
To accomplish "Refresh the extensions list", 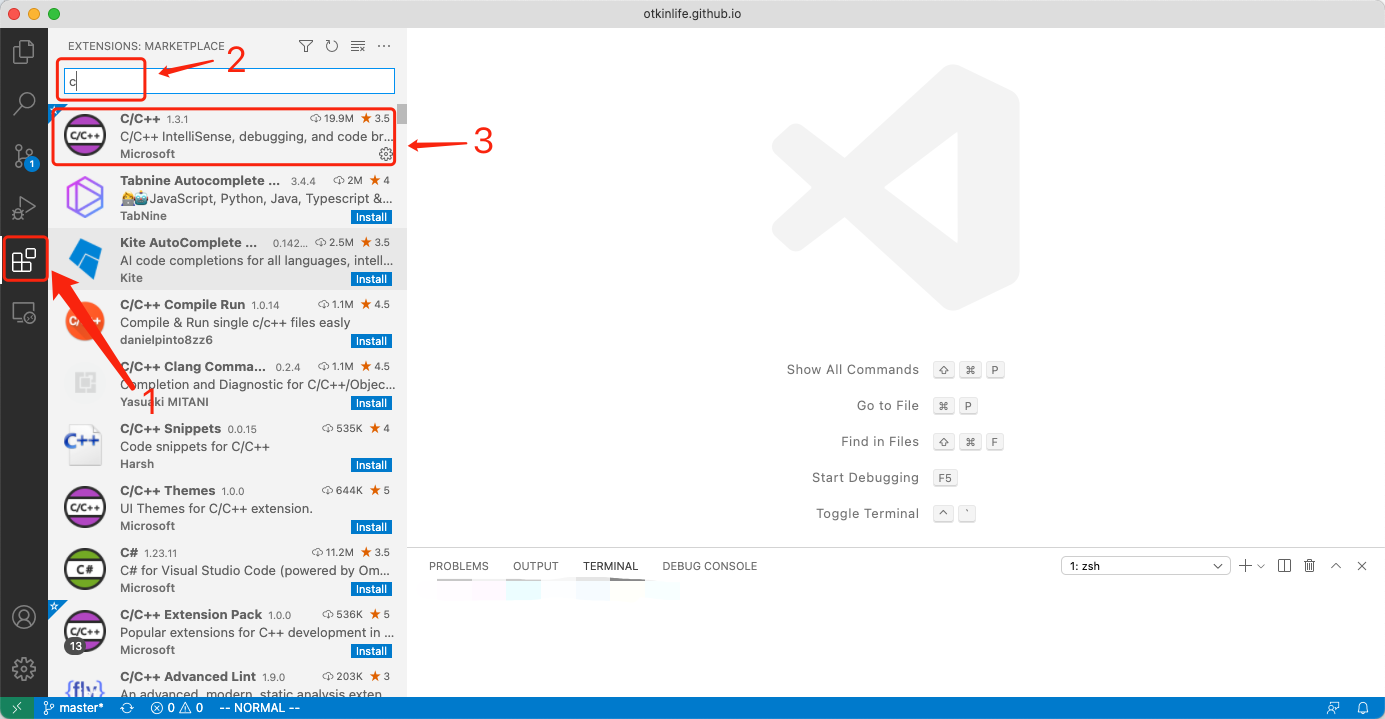I will click(x=332, y=46).
